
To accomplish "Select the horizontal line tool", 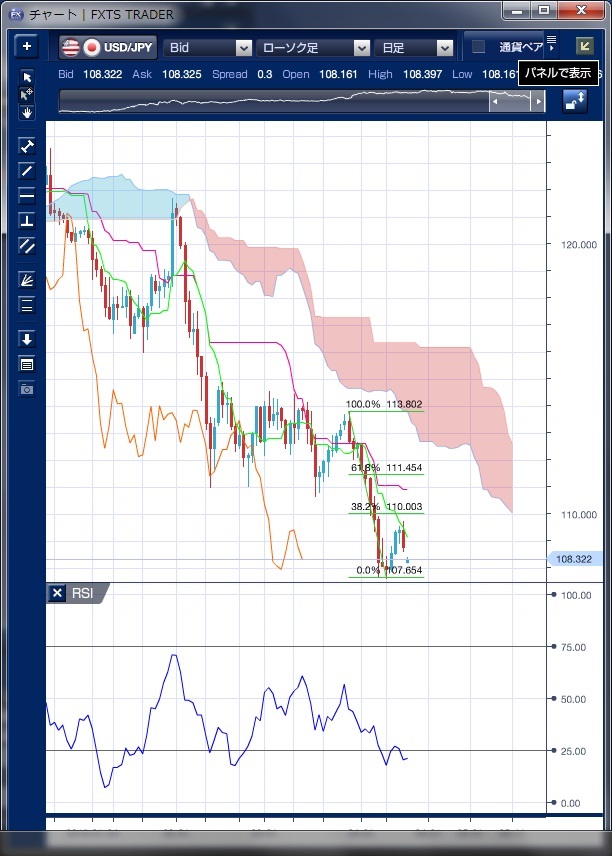I will pos(27,195).
